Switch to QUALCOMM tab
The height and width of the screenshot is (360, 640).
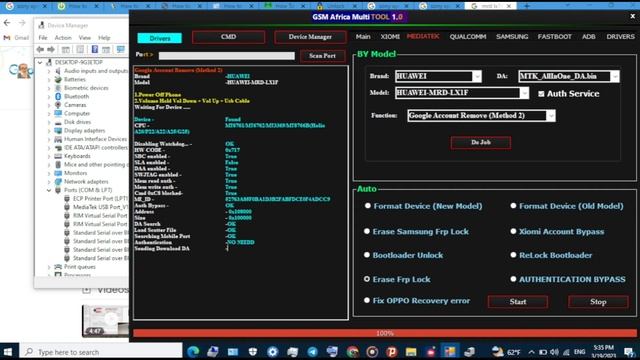click(x=468, y=37)
